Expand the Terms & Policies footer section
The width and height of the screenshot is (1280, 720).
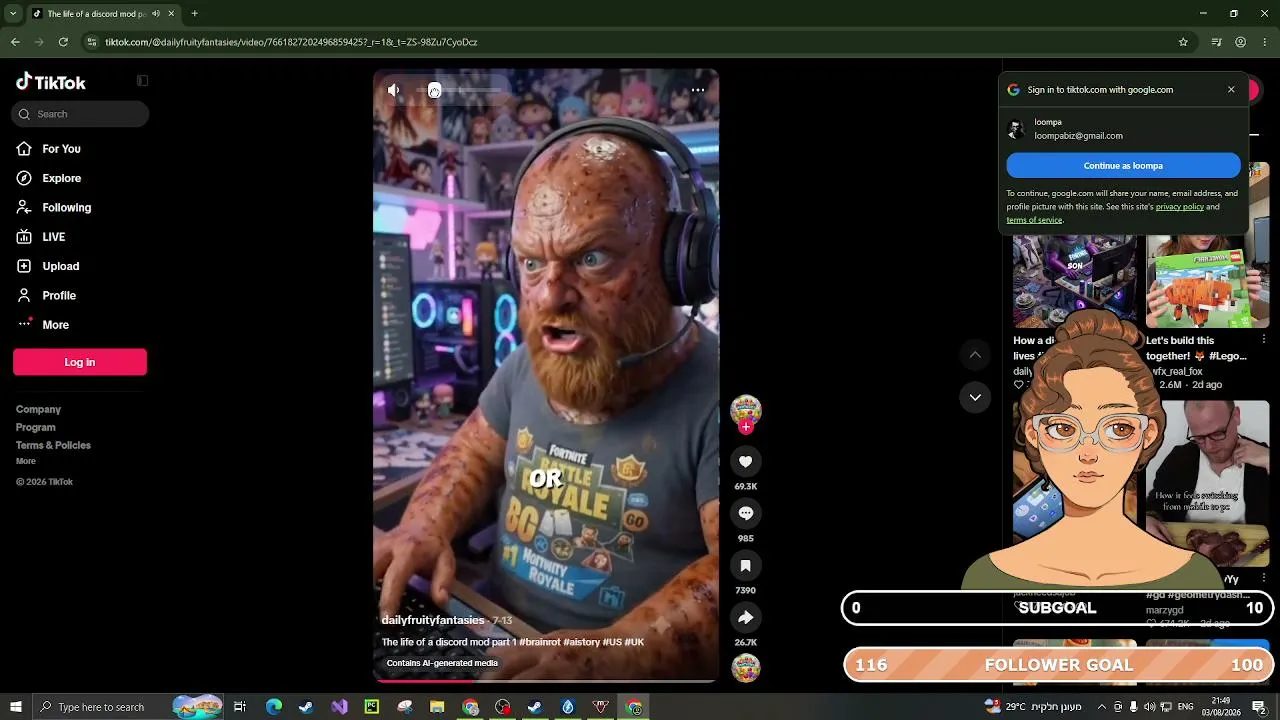[x=53, y=446]
